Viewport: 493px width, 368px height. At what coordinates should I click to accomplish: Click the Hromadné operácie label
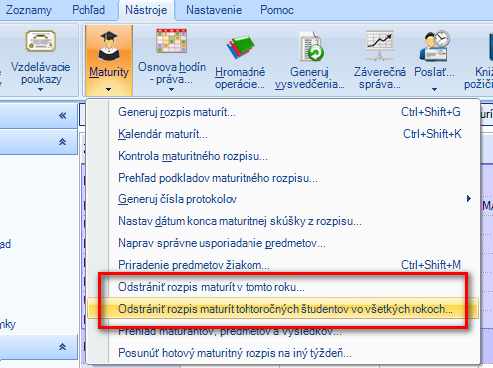[240, 78]
